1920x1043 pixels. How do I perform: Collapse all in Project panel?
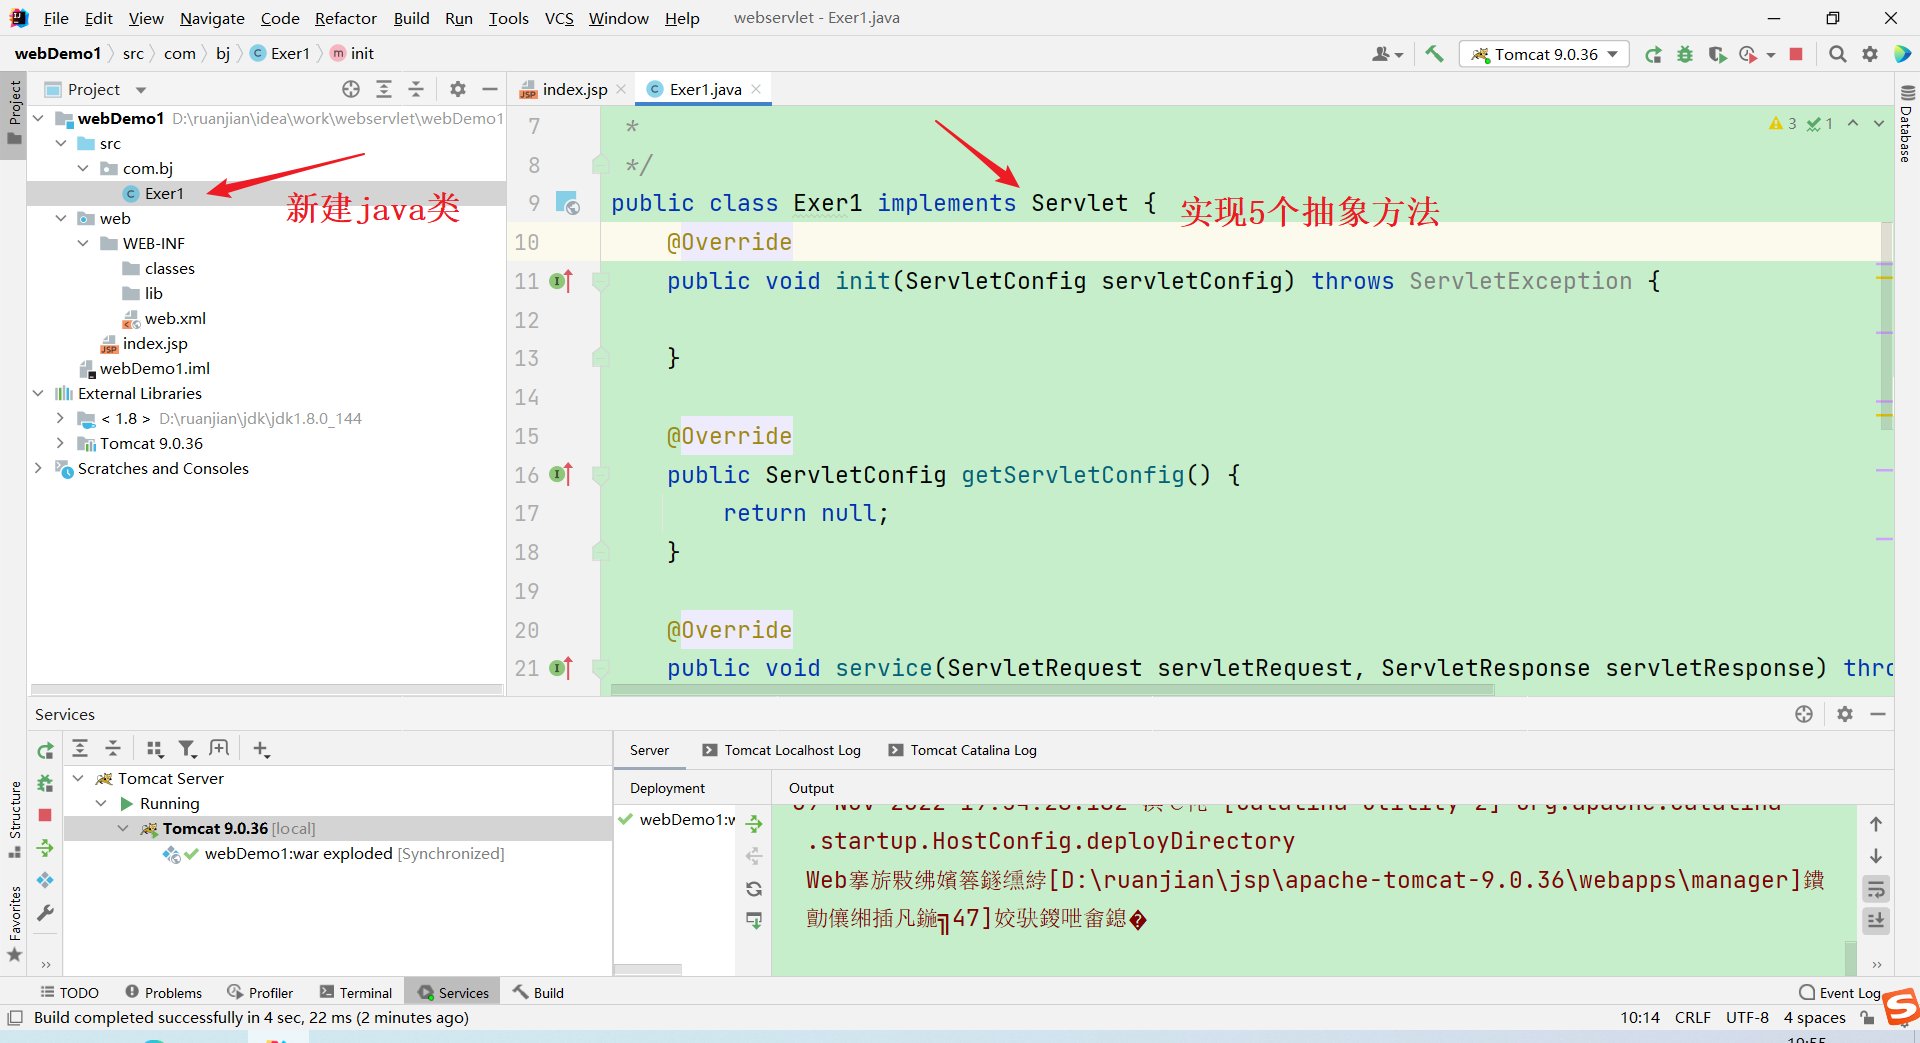point(416,89)
